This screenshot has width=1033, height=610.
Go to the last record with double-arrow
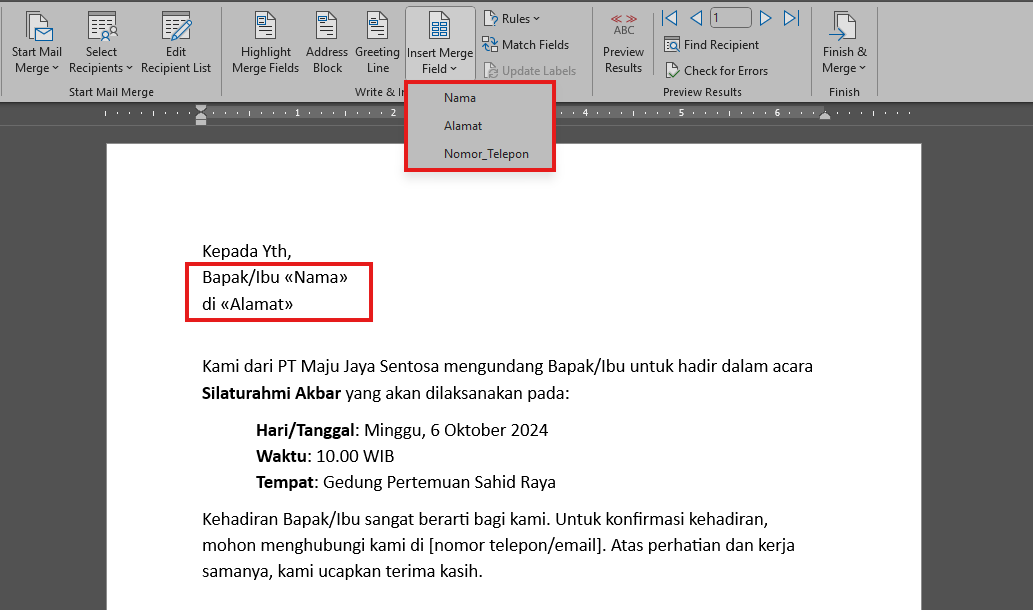click(x=791, y=17)
